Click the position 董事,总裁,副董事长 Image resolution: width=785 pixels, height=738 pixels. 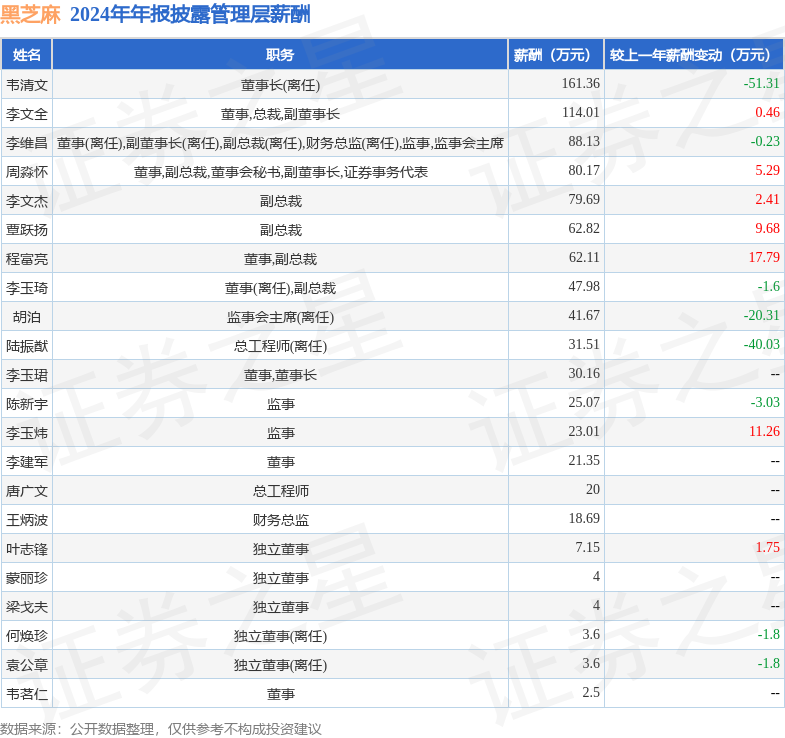280,114
